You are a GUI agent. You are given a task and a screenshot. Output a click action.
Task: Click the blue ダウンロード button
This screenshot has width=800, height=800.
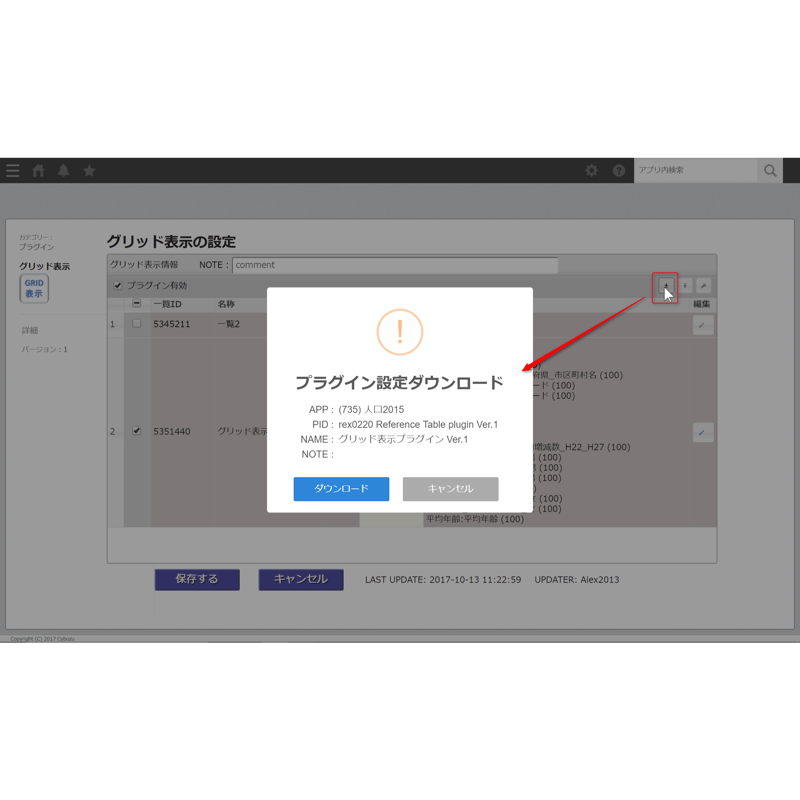point(341,489)
